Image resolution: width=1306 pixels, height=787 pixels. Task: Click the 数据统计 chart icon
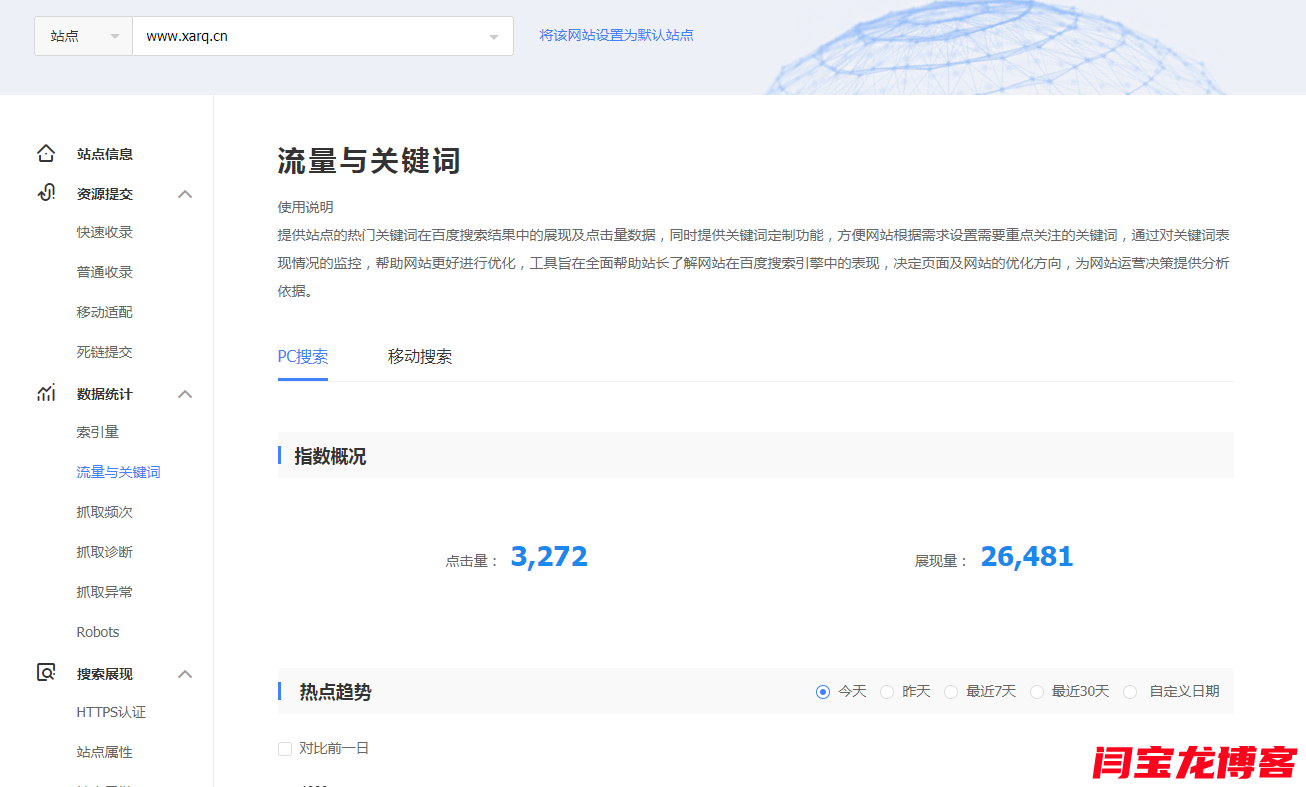pos(46,393)
